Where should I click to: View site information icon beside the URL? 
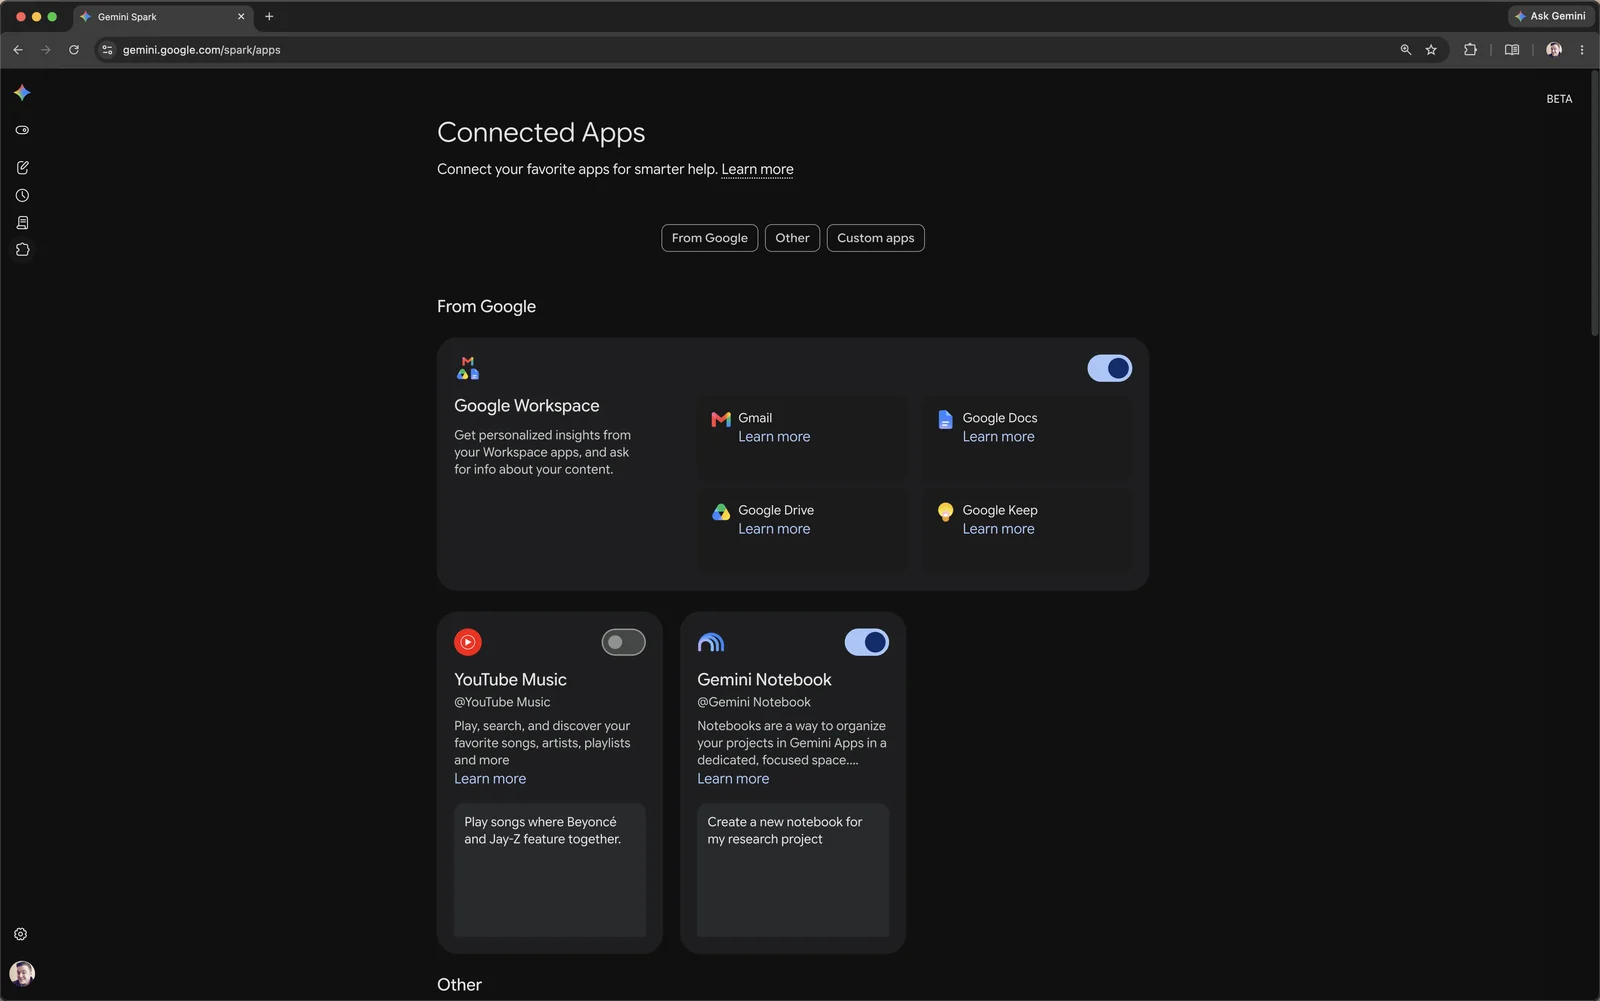click(x=107, y=50)
